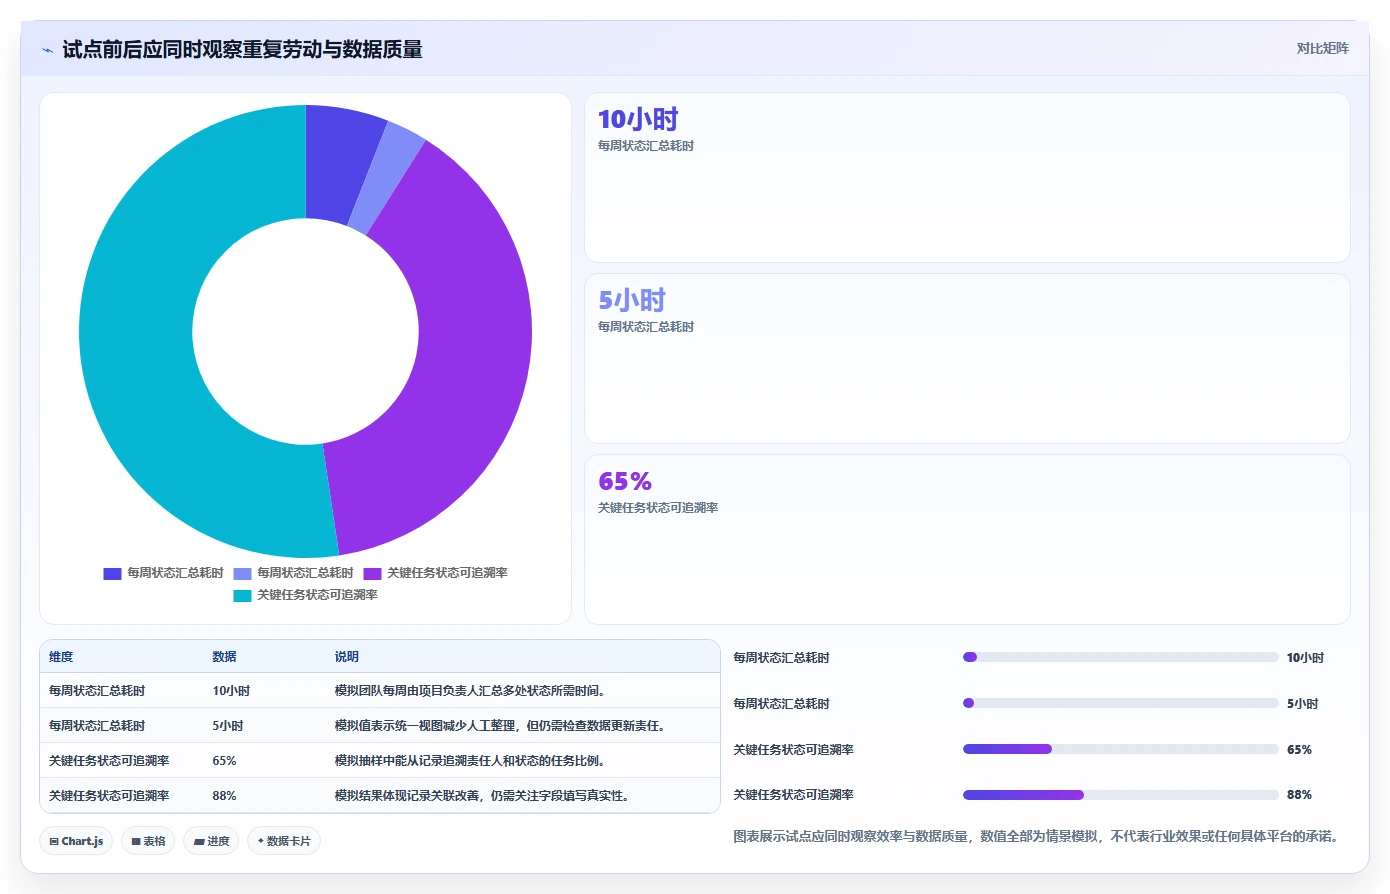Screen dimensions: 1390x894
Task: Click 每周状态汇总耗时 in the table's 10小时 row
Action: click(97, 691)
